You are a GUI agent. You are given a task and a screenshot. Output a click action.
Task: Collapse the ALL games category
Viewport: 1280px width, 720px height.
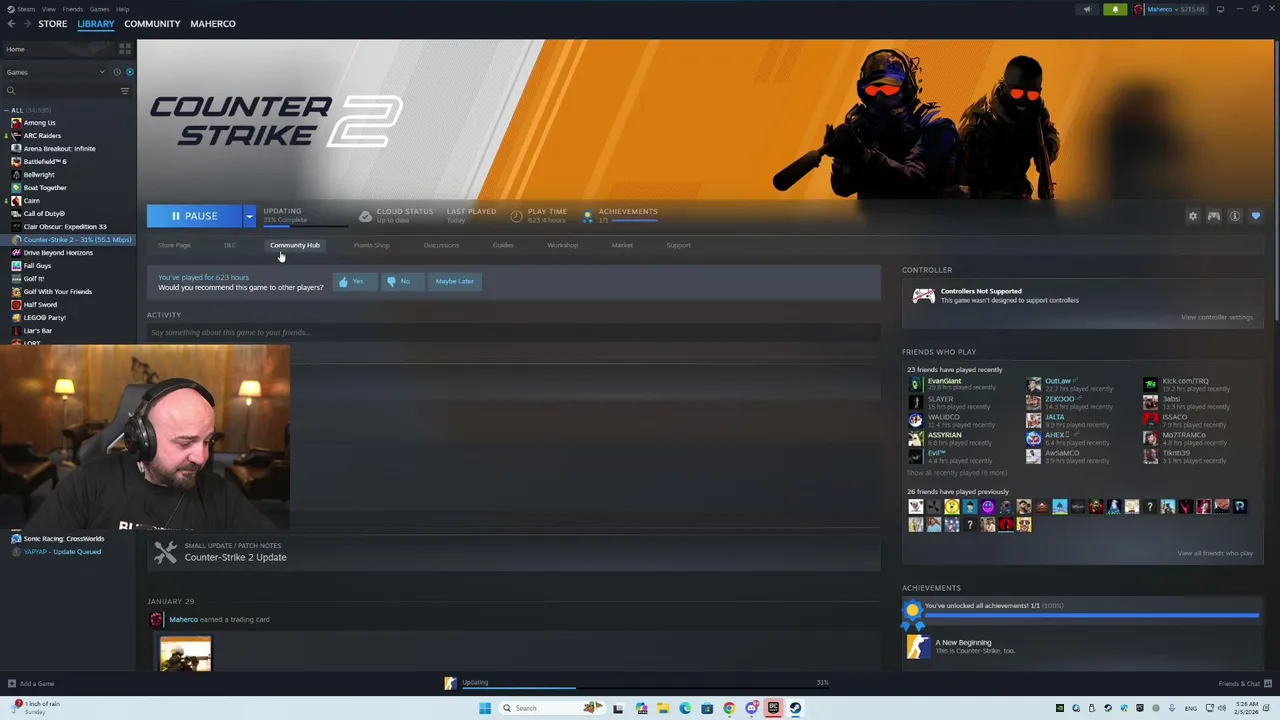pyautogui.click(x=7, y=110)
